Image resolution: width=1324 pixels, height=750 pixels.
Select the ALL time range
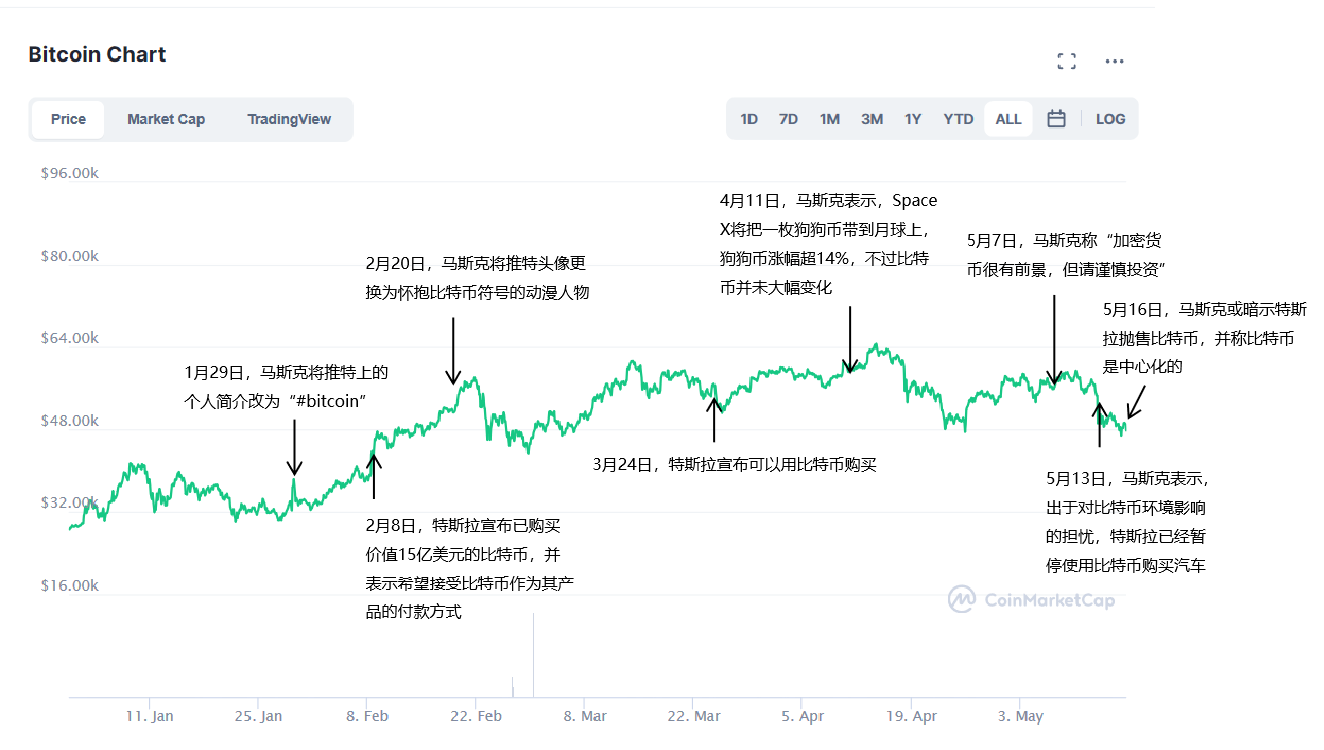tap(1008, 119)
